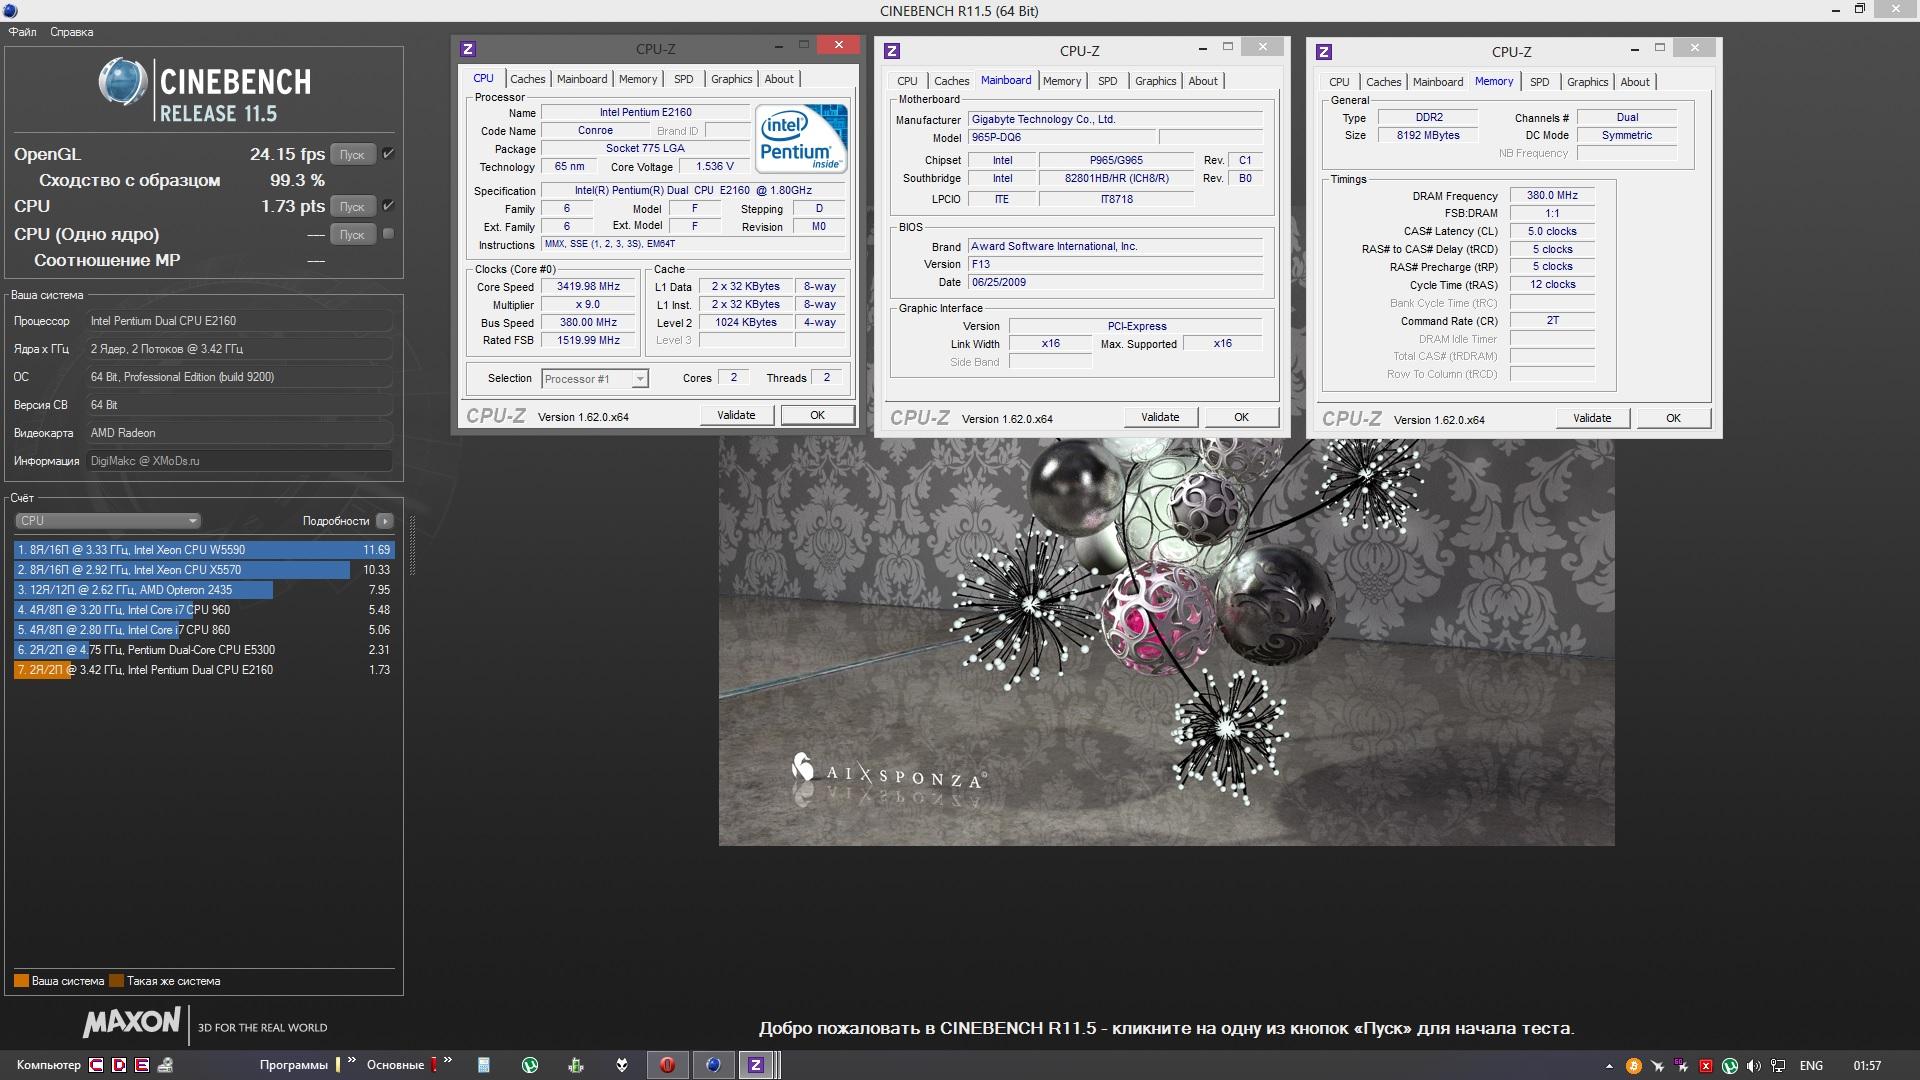This screenshot has height=1080, width=1920.
Task: Click Intel Pentium inside logo
Action: 801,137
